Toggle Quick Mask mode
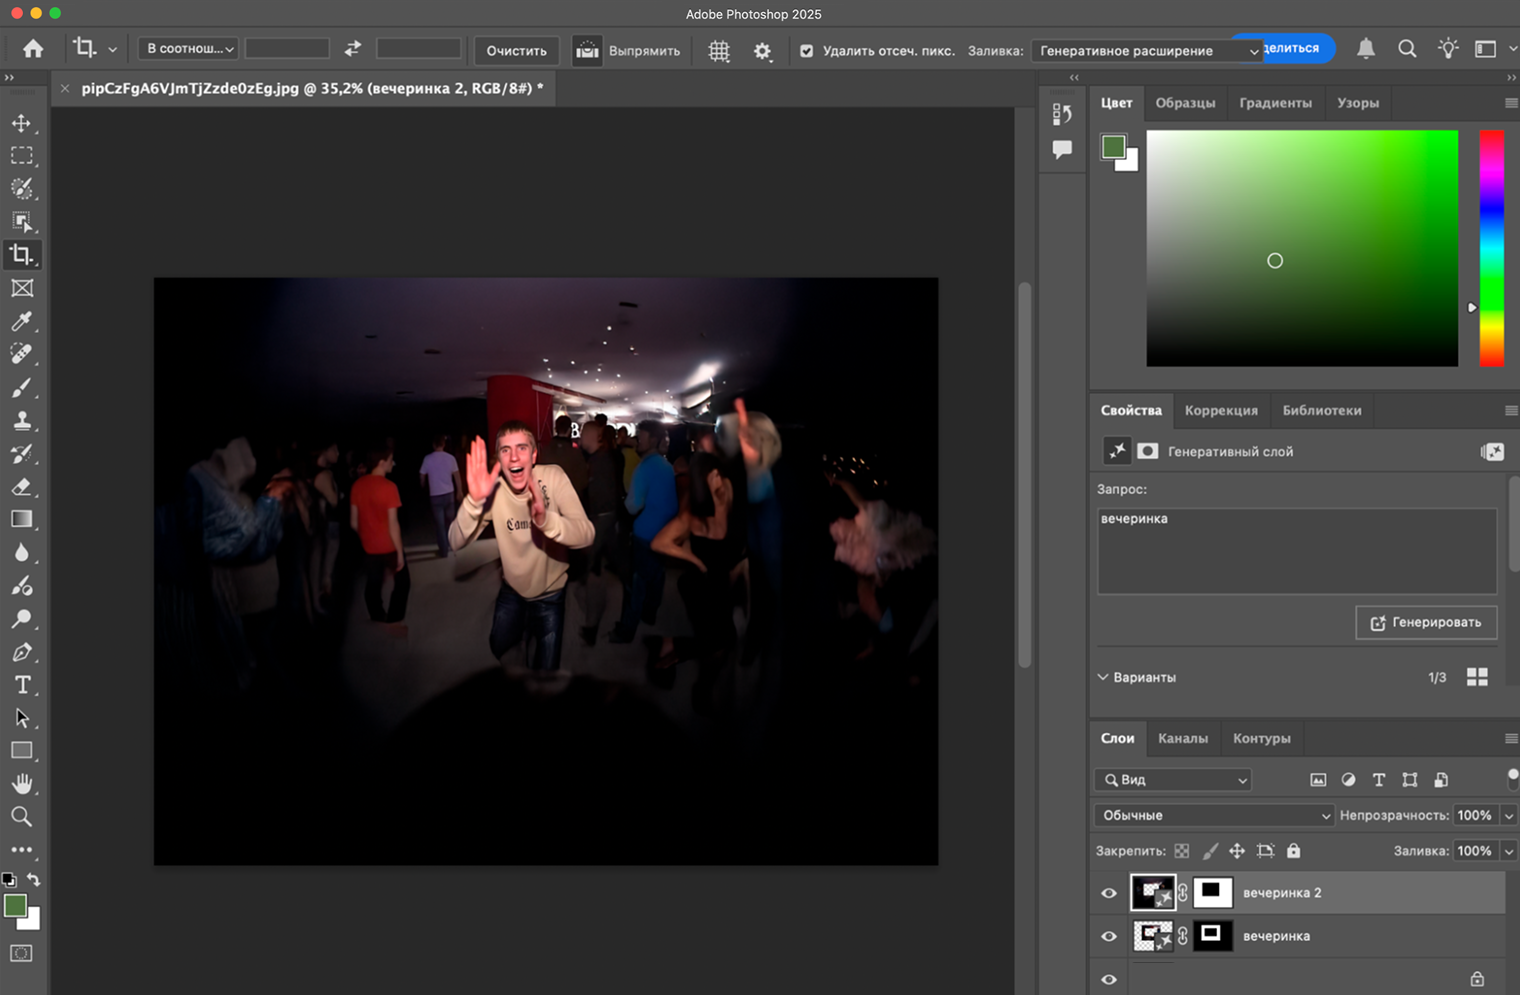1520x995 pixels. coord(21,953)
